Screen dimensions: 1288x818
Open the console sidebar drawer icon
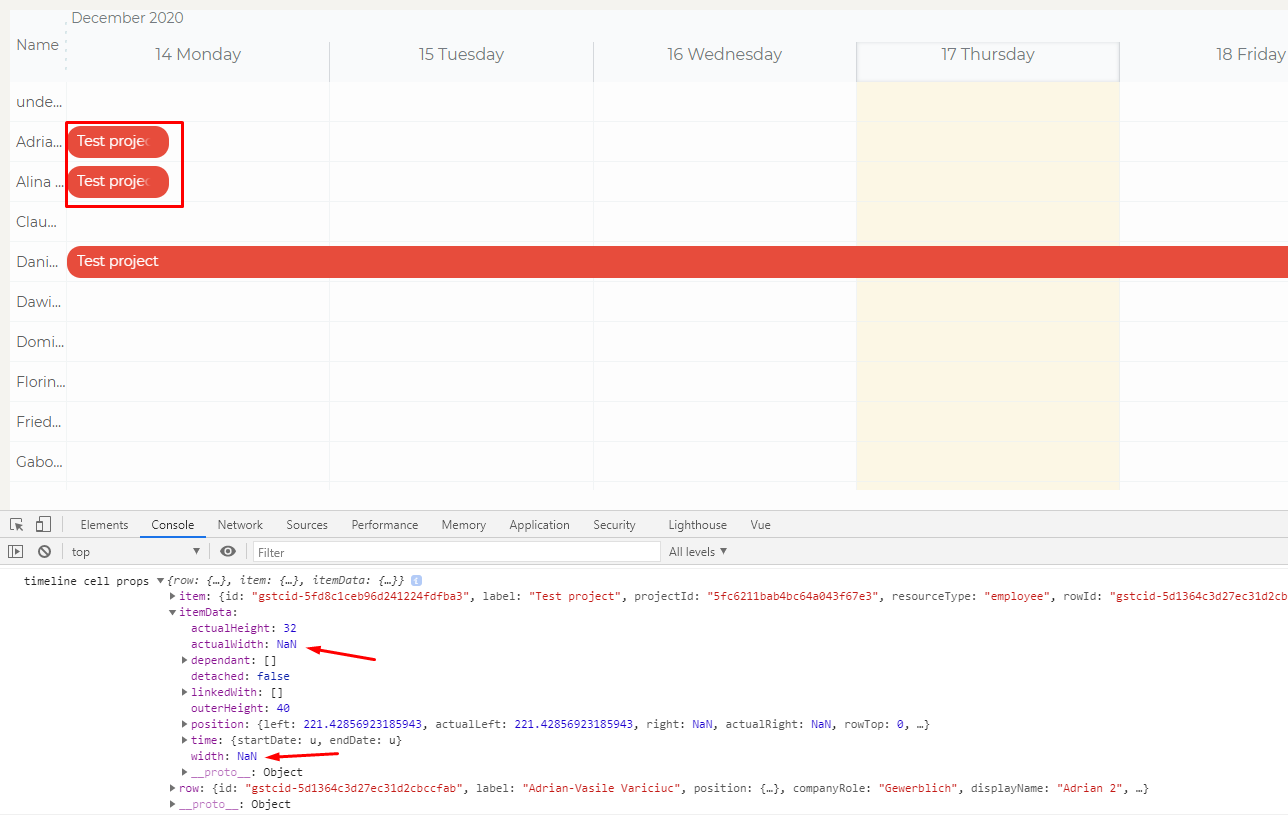pos(16,551)
